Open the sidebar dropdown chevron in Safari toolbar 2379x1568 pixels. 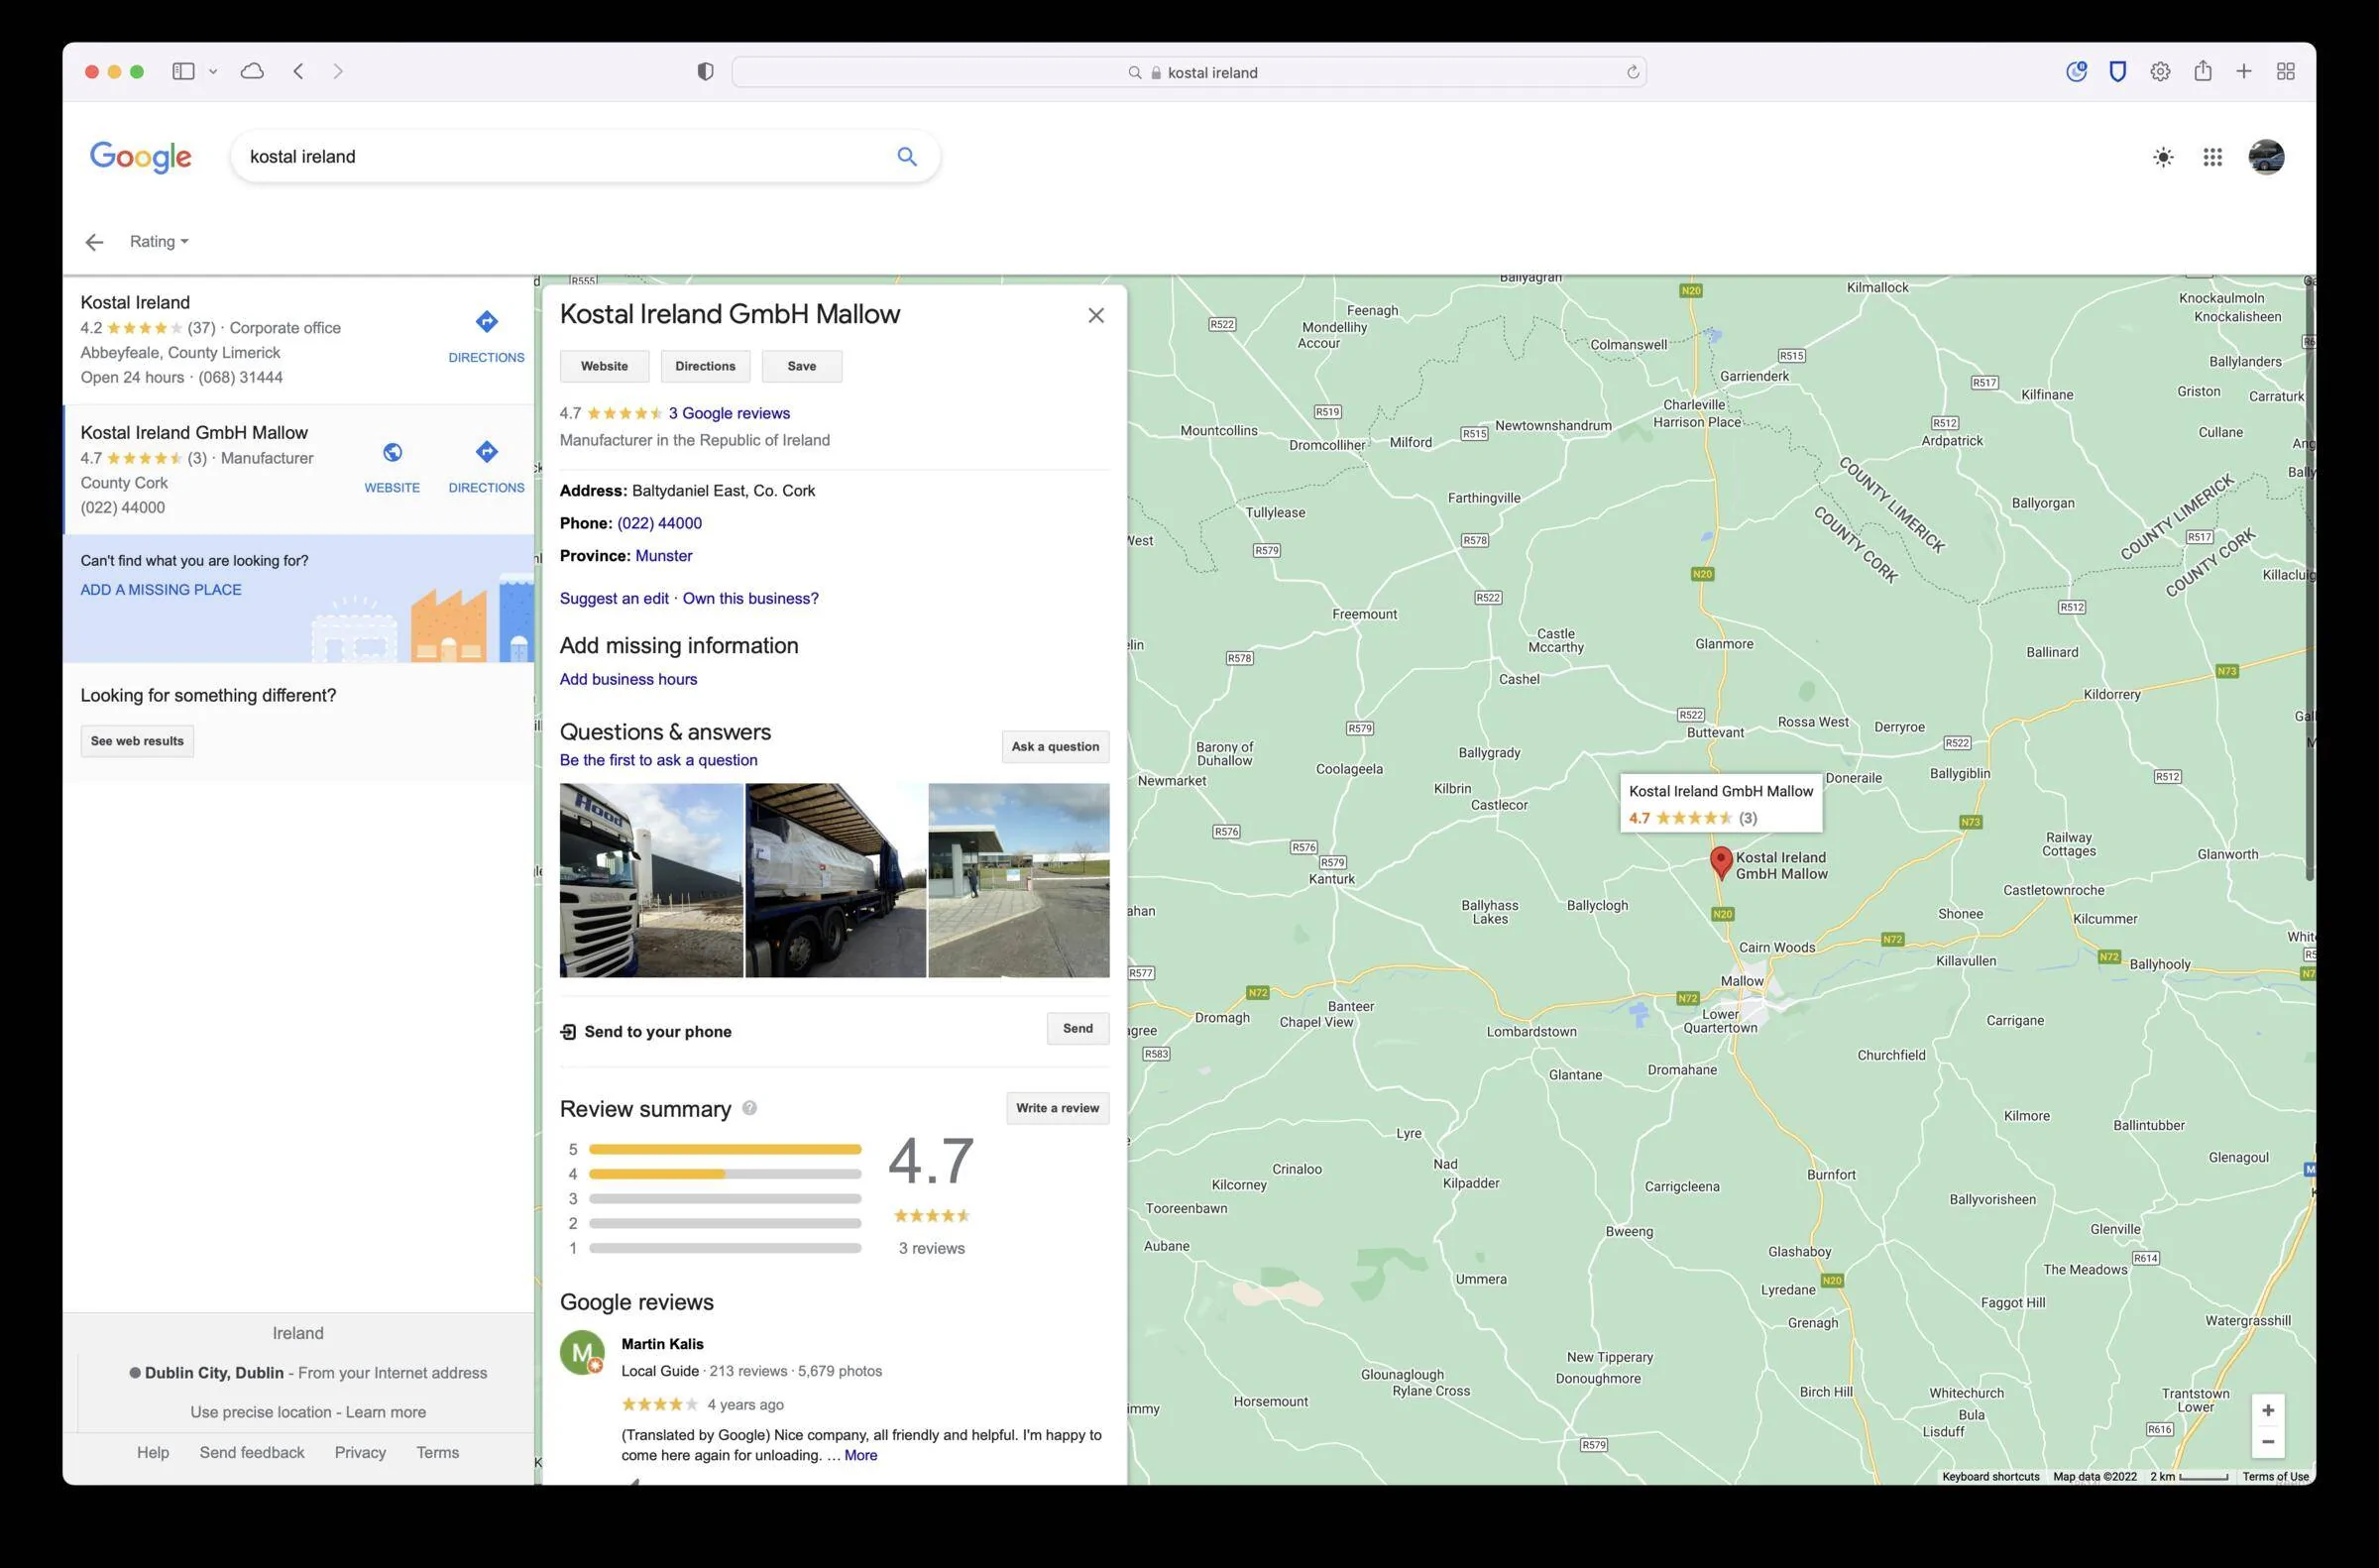[213, 72]
